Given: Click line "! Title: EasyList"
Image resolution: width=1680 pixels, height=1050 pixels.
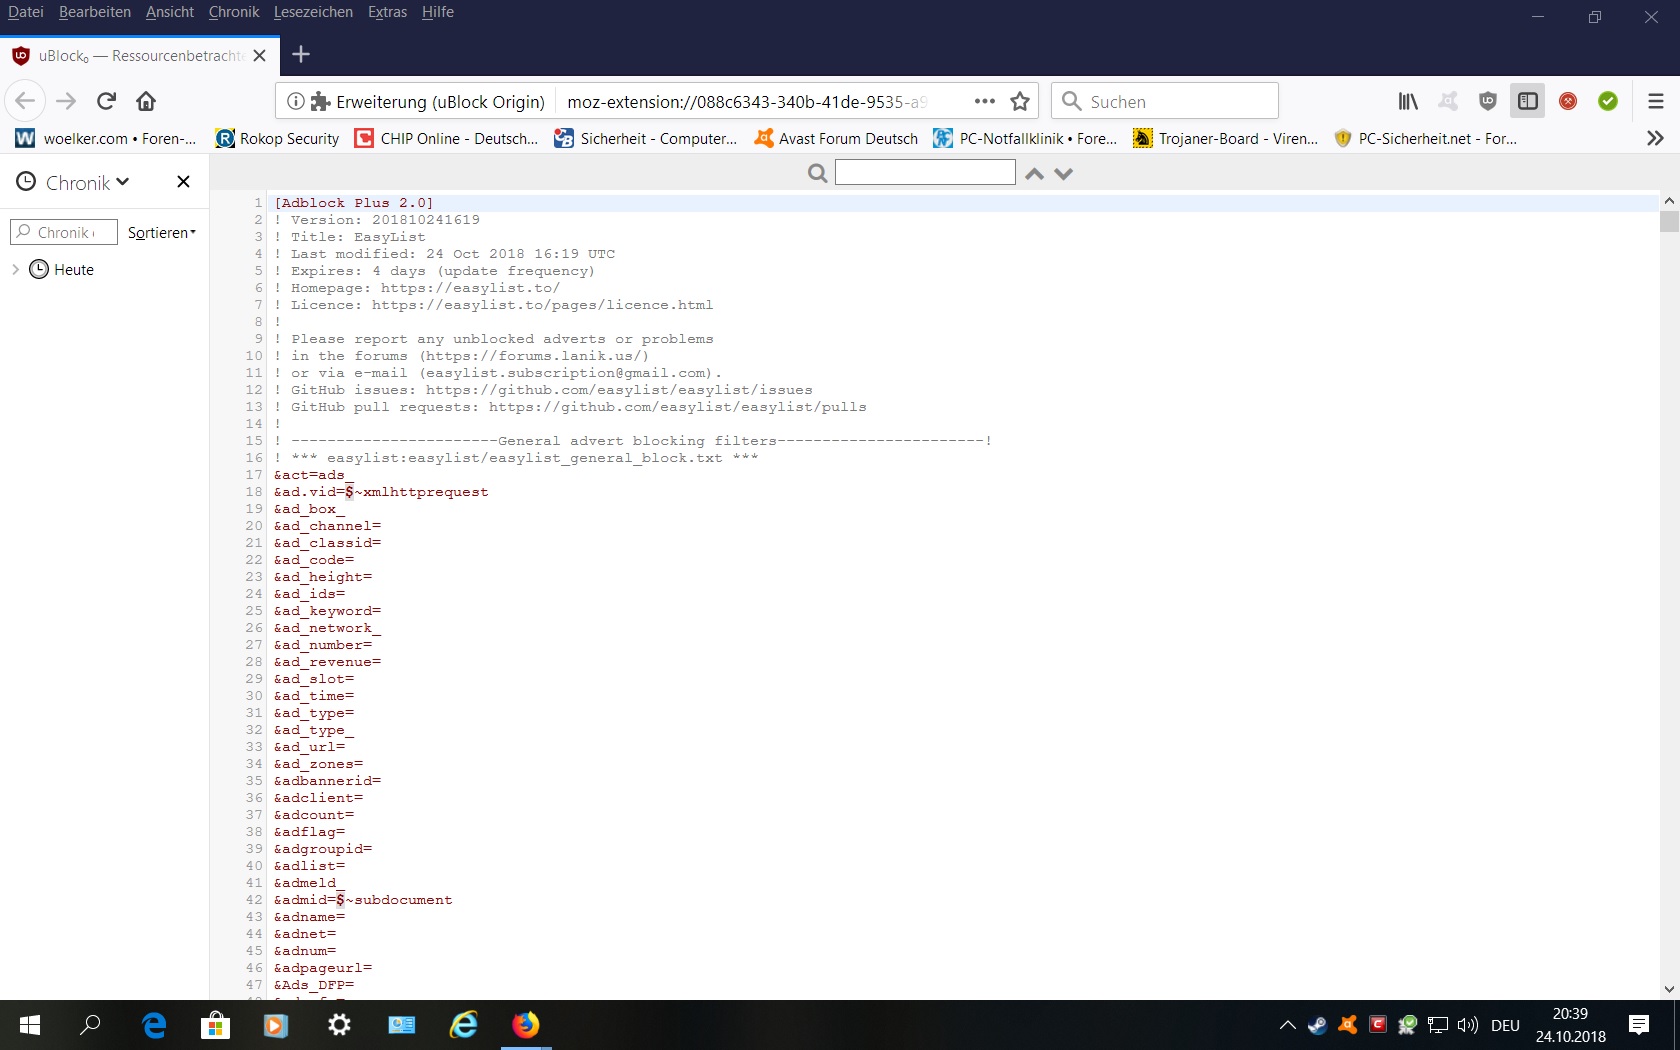Looking at the screenshot, I should click(350, 237).
